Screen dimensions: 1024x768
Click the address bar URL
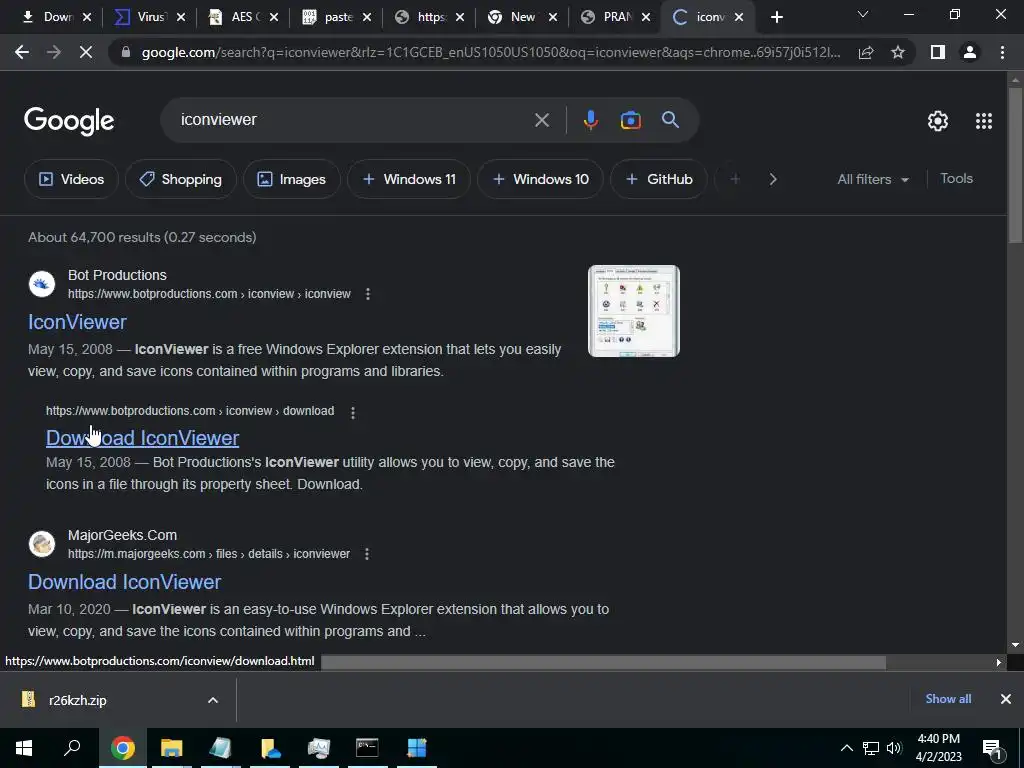(490, 52)
